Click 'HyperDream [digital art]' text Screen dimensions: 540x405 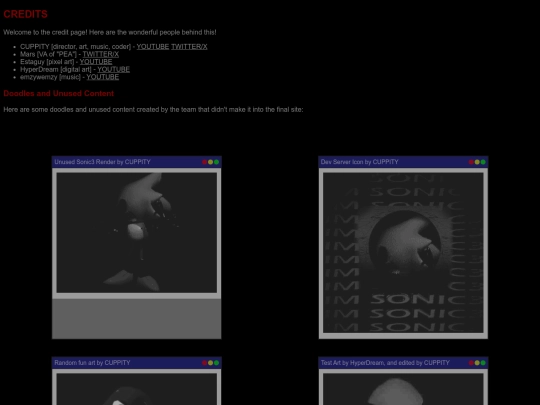(56, 69)
